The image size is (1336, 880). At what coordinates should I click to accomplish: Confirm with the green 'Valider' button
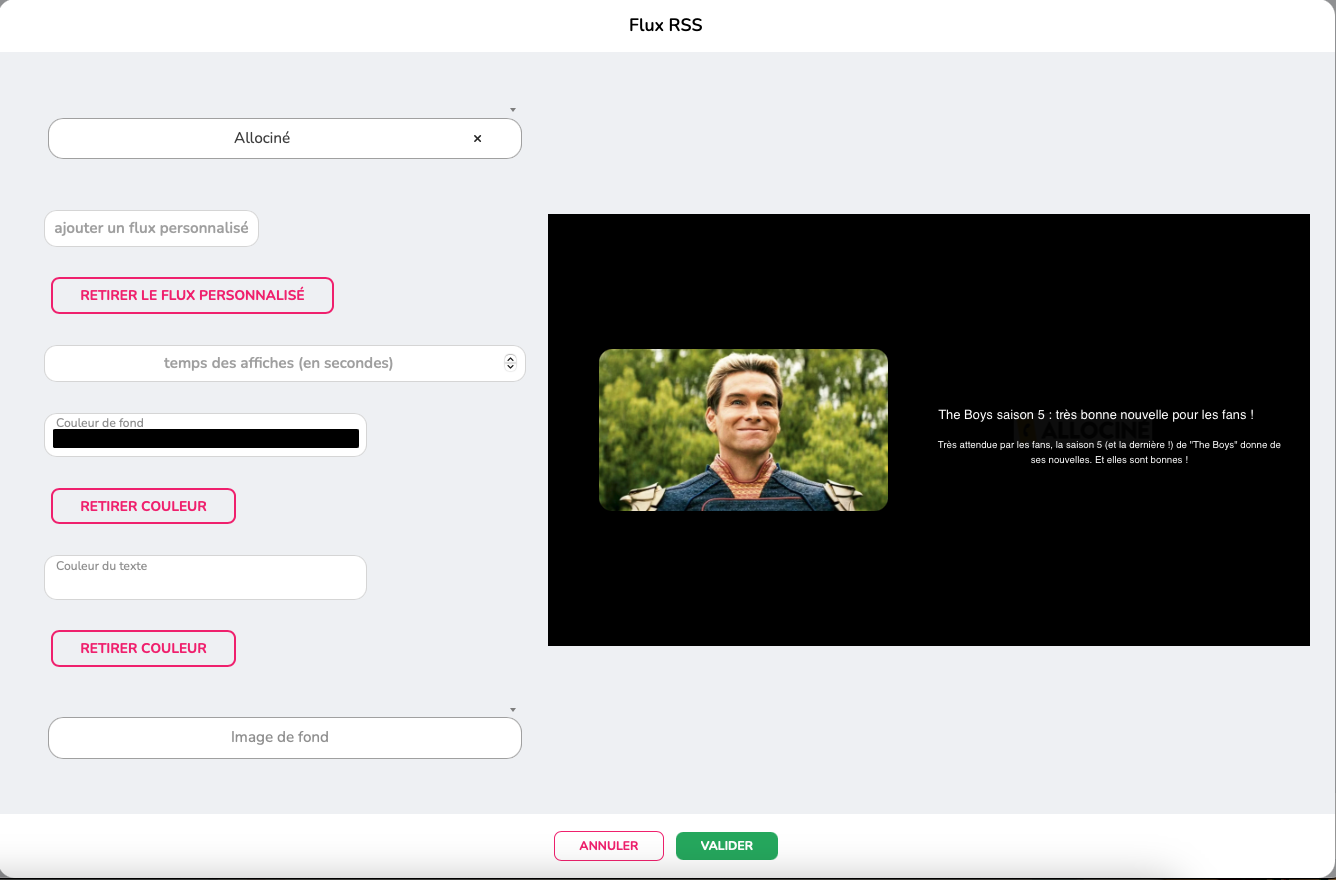[x=727, y=846]
